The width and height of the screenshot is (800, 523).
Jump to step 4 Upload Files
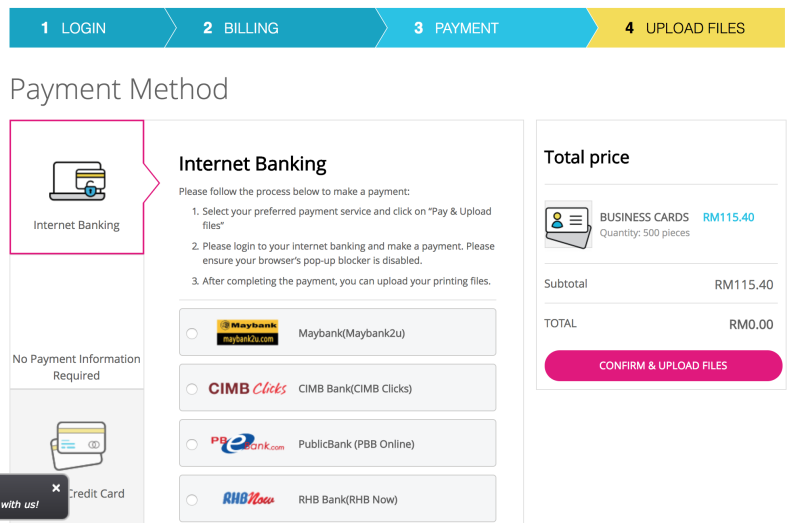[x=686, y=28]
